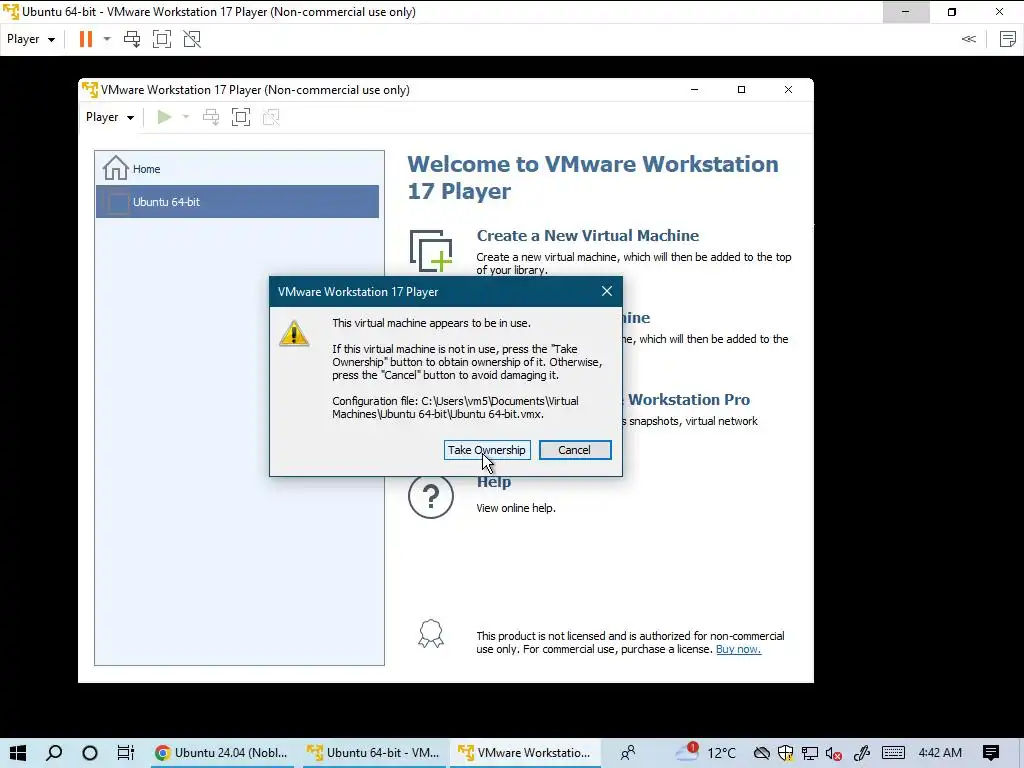Viewport: 1024px width, 768px height.
Task: Click inner window full screen icon
Action: pos(241,118)
